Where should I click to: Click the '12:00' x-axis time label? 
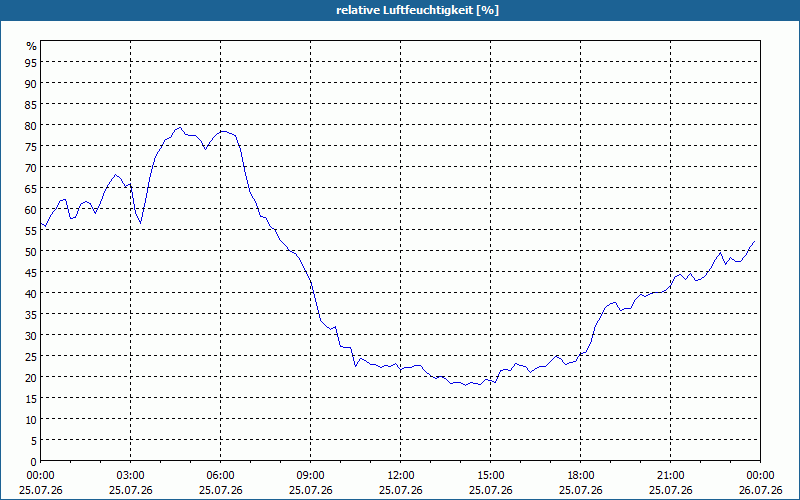tap(401, 476)
